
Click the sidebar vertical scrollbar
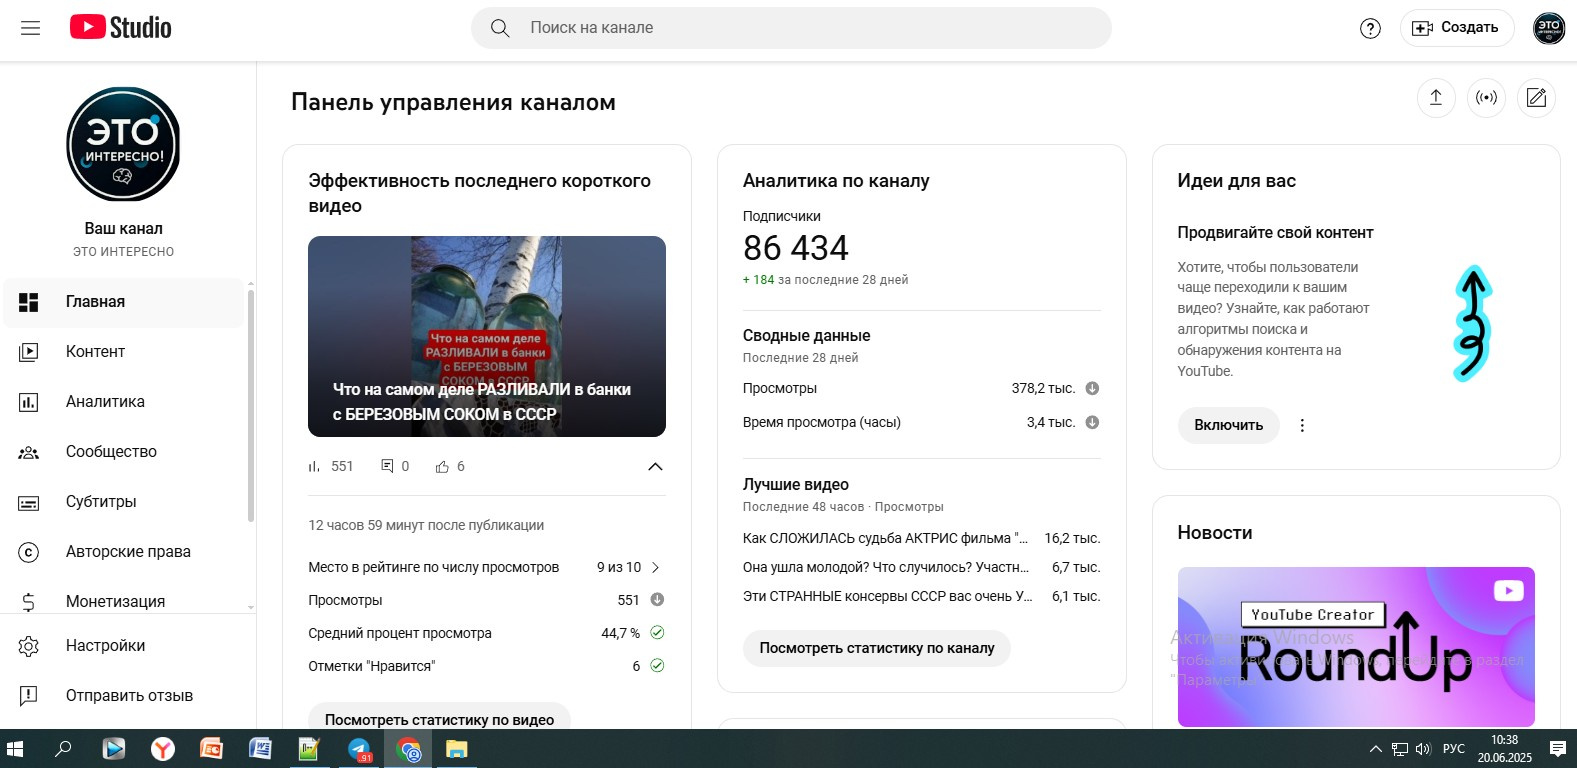pyautogui.click(x=250, y=405)
